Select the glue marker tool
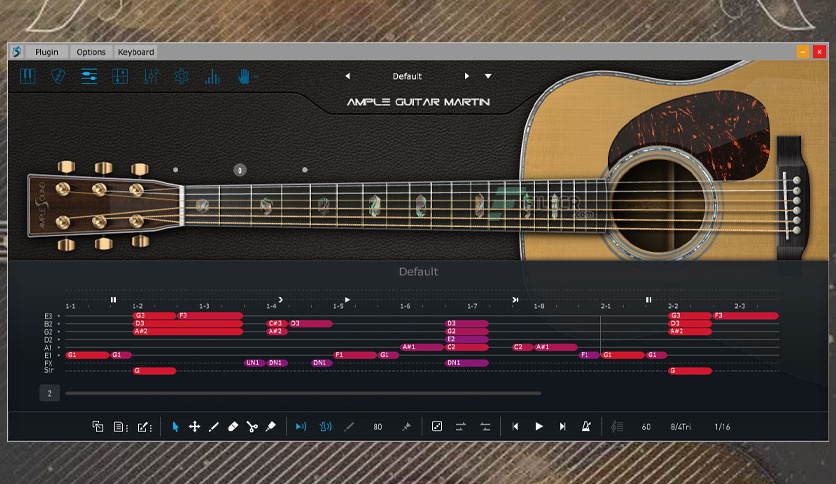Viewport: 836px width, 484px height. point(271,426)
